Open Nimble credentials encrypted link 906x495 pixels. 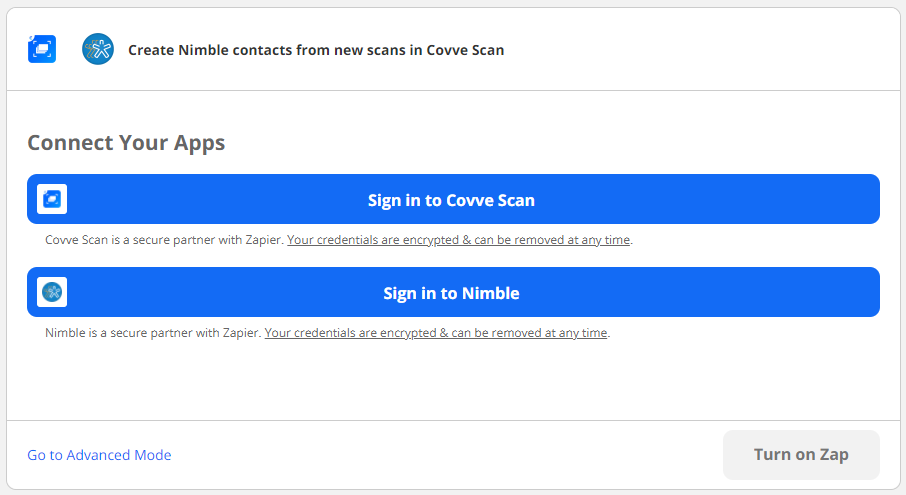tap(436, 333)
